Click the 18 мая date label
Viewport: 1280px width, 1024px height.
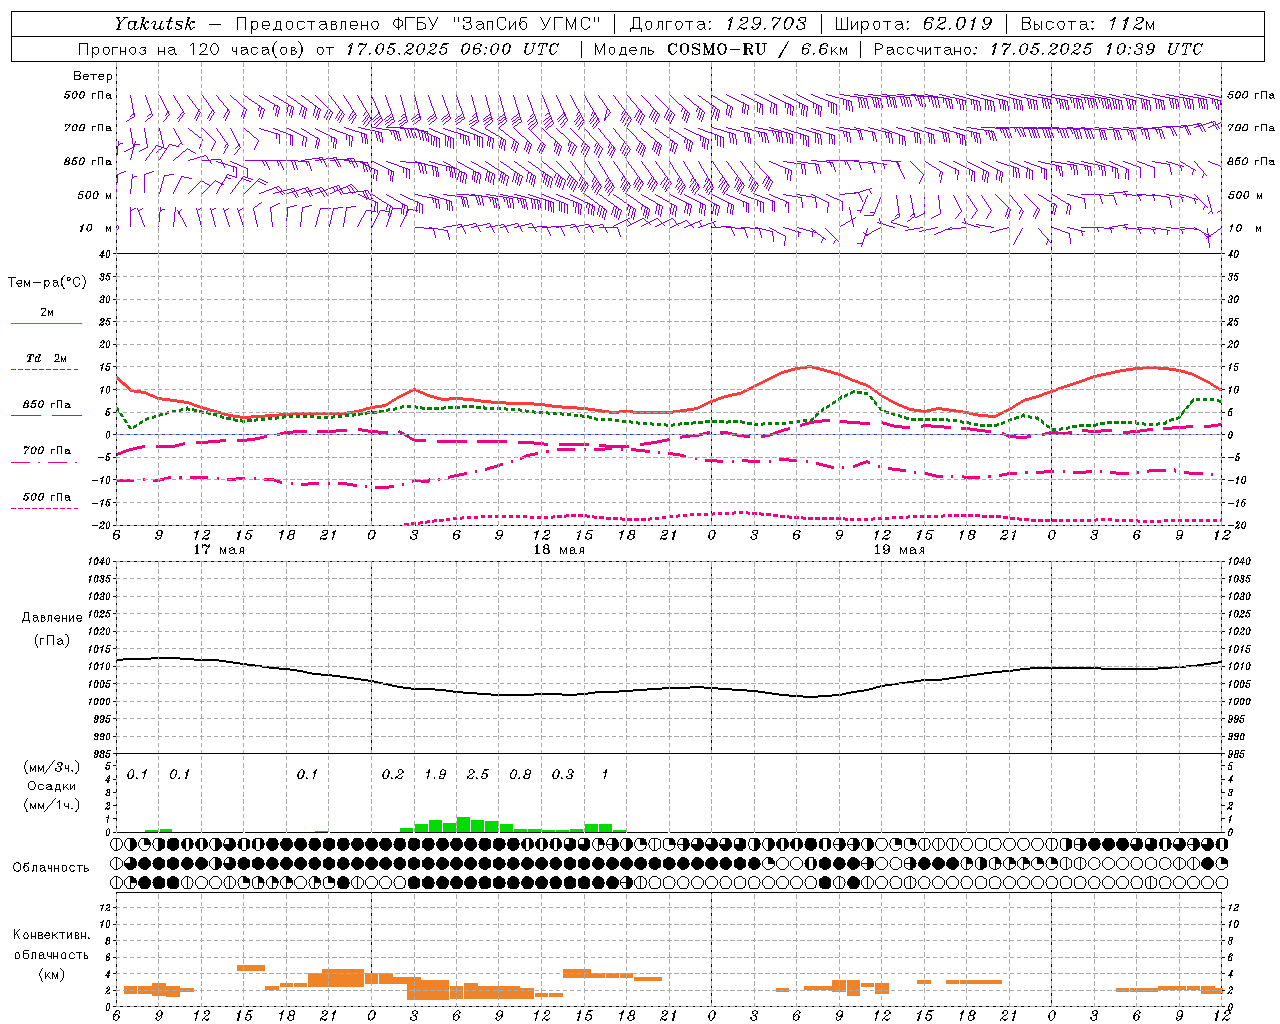coord(558,550)
